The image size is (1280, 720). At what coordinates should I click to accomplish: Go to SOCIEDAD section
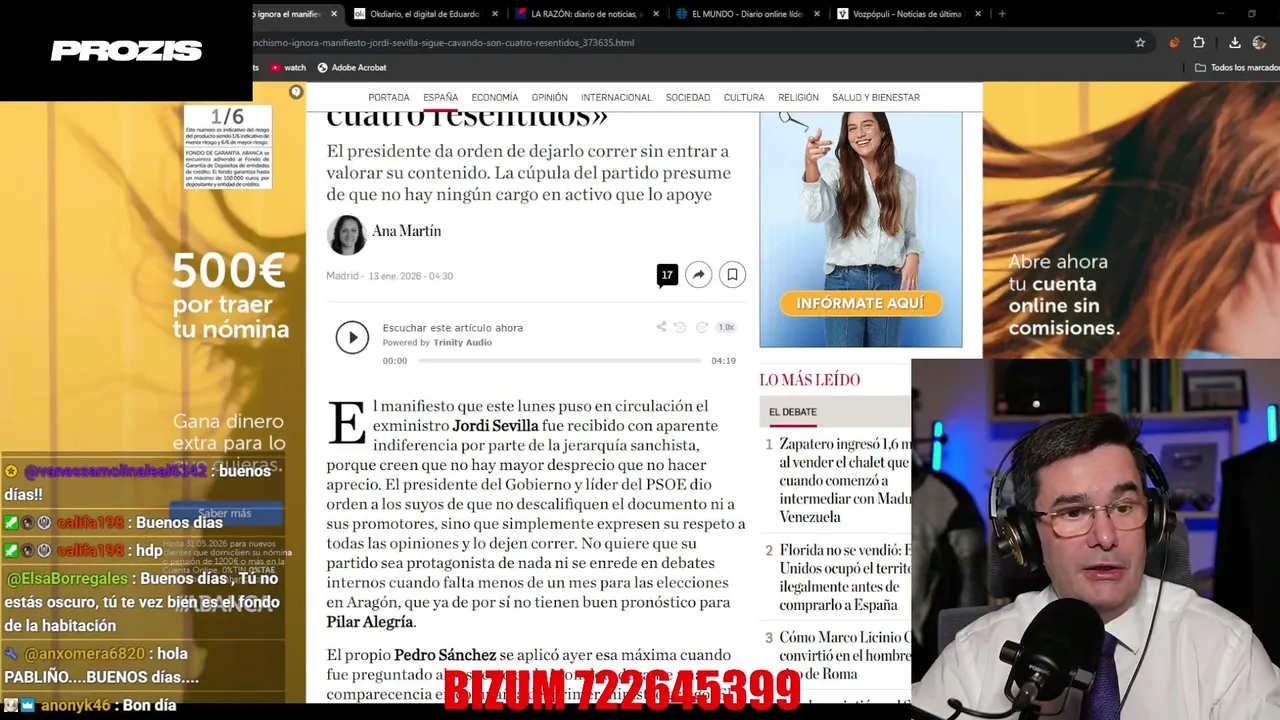(688, 97)
